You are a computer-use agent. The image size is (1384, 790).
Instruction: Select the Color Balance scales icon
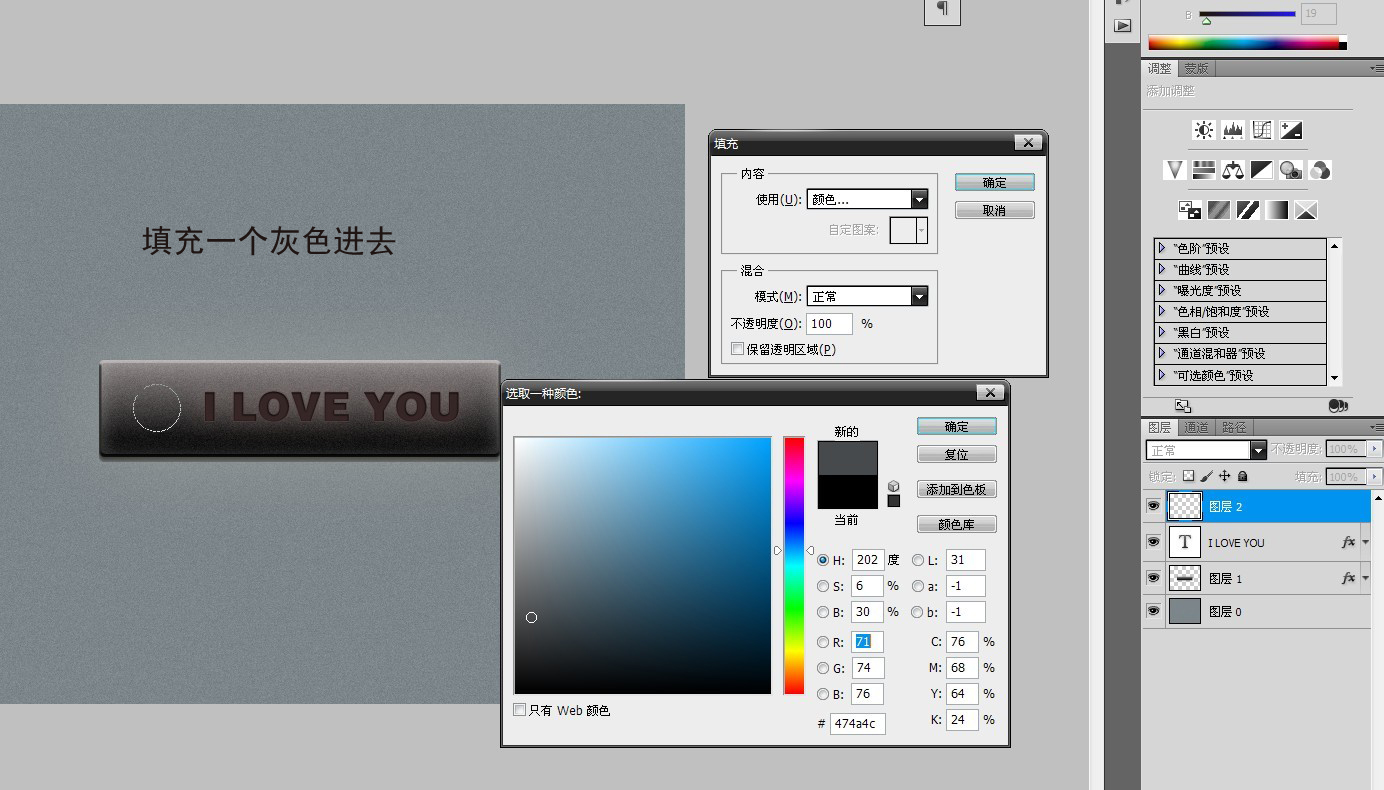pos(1233,170)
